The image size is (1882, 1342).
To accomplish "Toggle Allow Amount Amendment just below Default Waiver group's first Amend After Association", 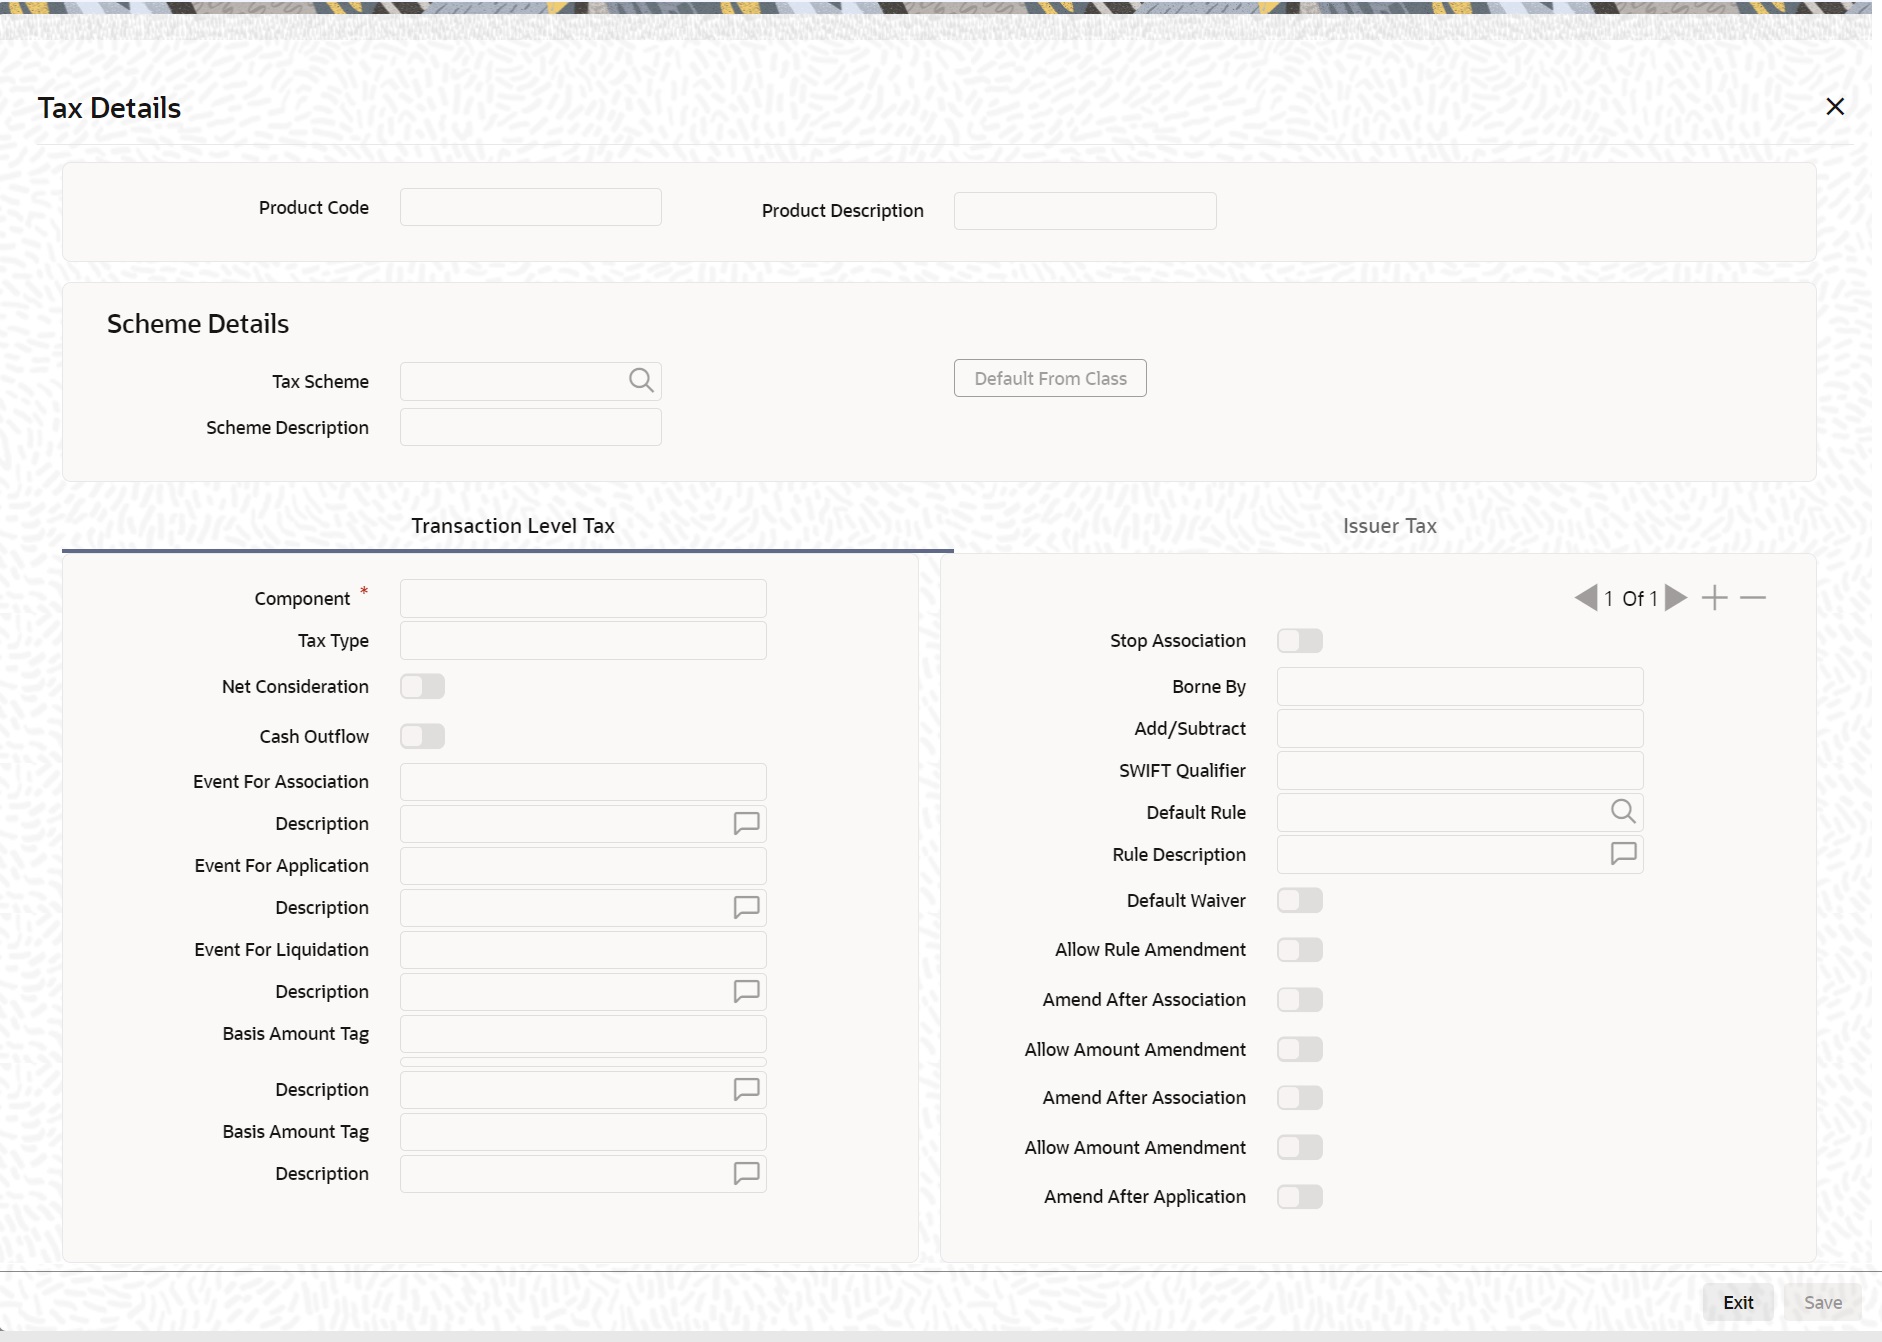I will tap(1300, 1049).
